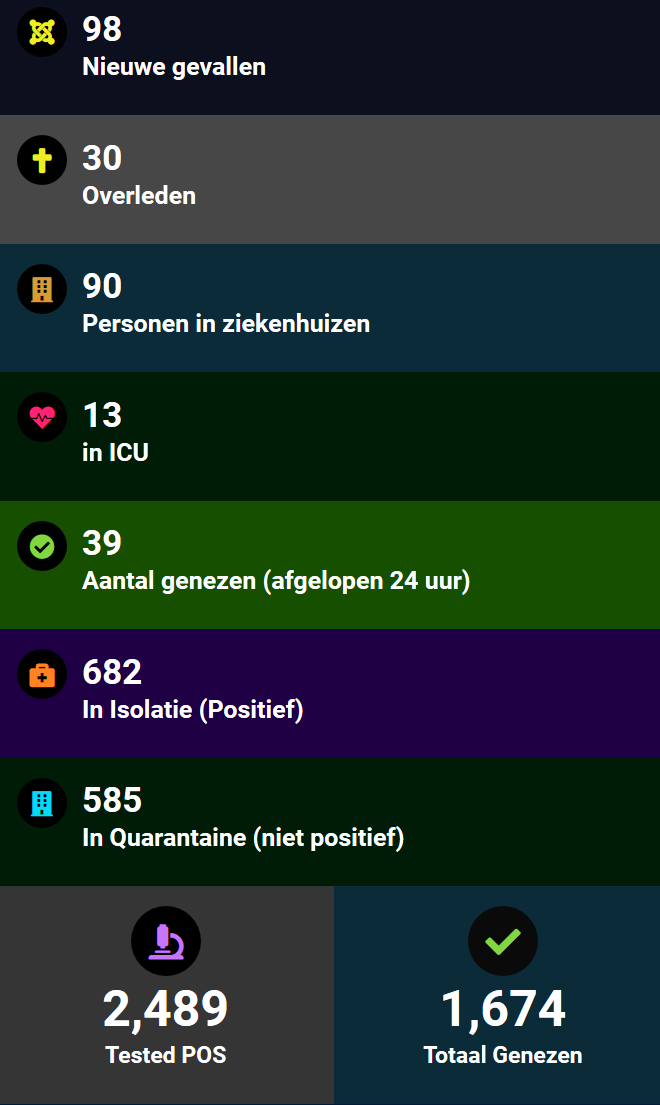Click the yellow virus icon for Nieuwe gevallen
The width and height of the screenshot is (660, 1105).
42,33
